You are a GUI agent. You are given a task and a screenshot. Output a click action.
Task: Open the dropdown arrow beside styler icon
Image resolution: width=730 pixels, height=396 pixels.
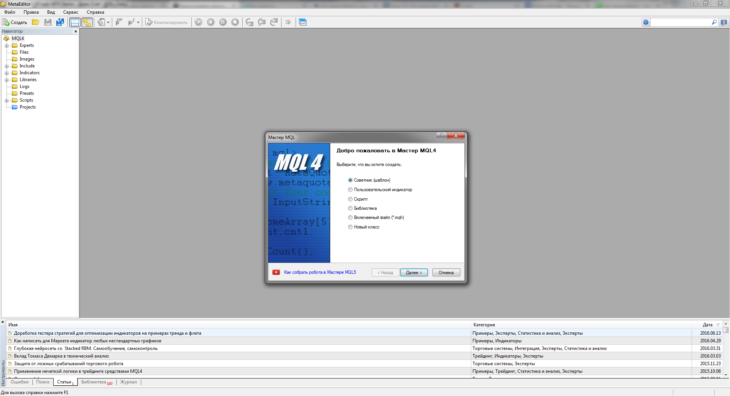click(x=138, y=22)
